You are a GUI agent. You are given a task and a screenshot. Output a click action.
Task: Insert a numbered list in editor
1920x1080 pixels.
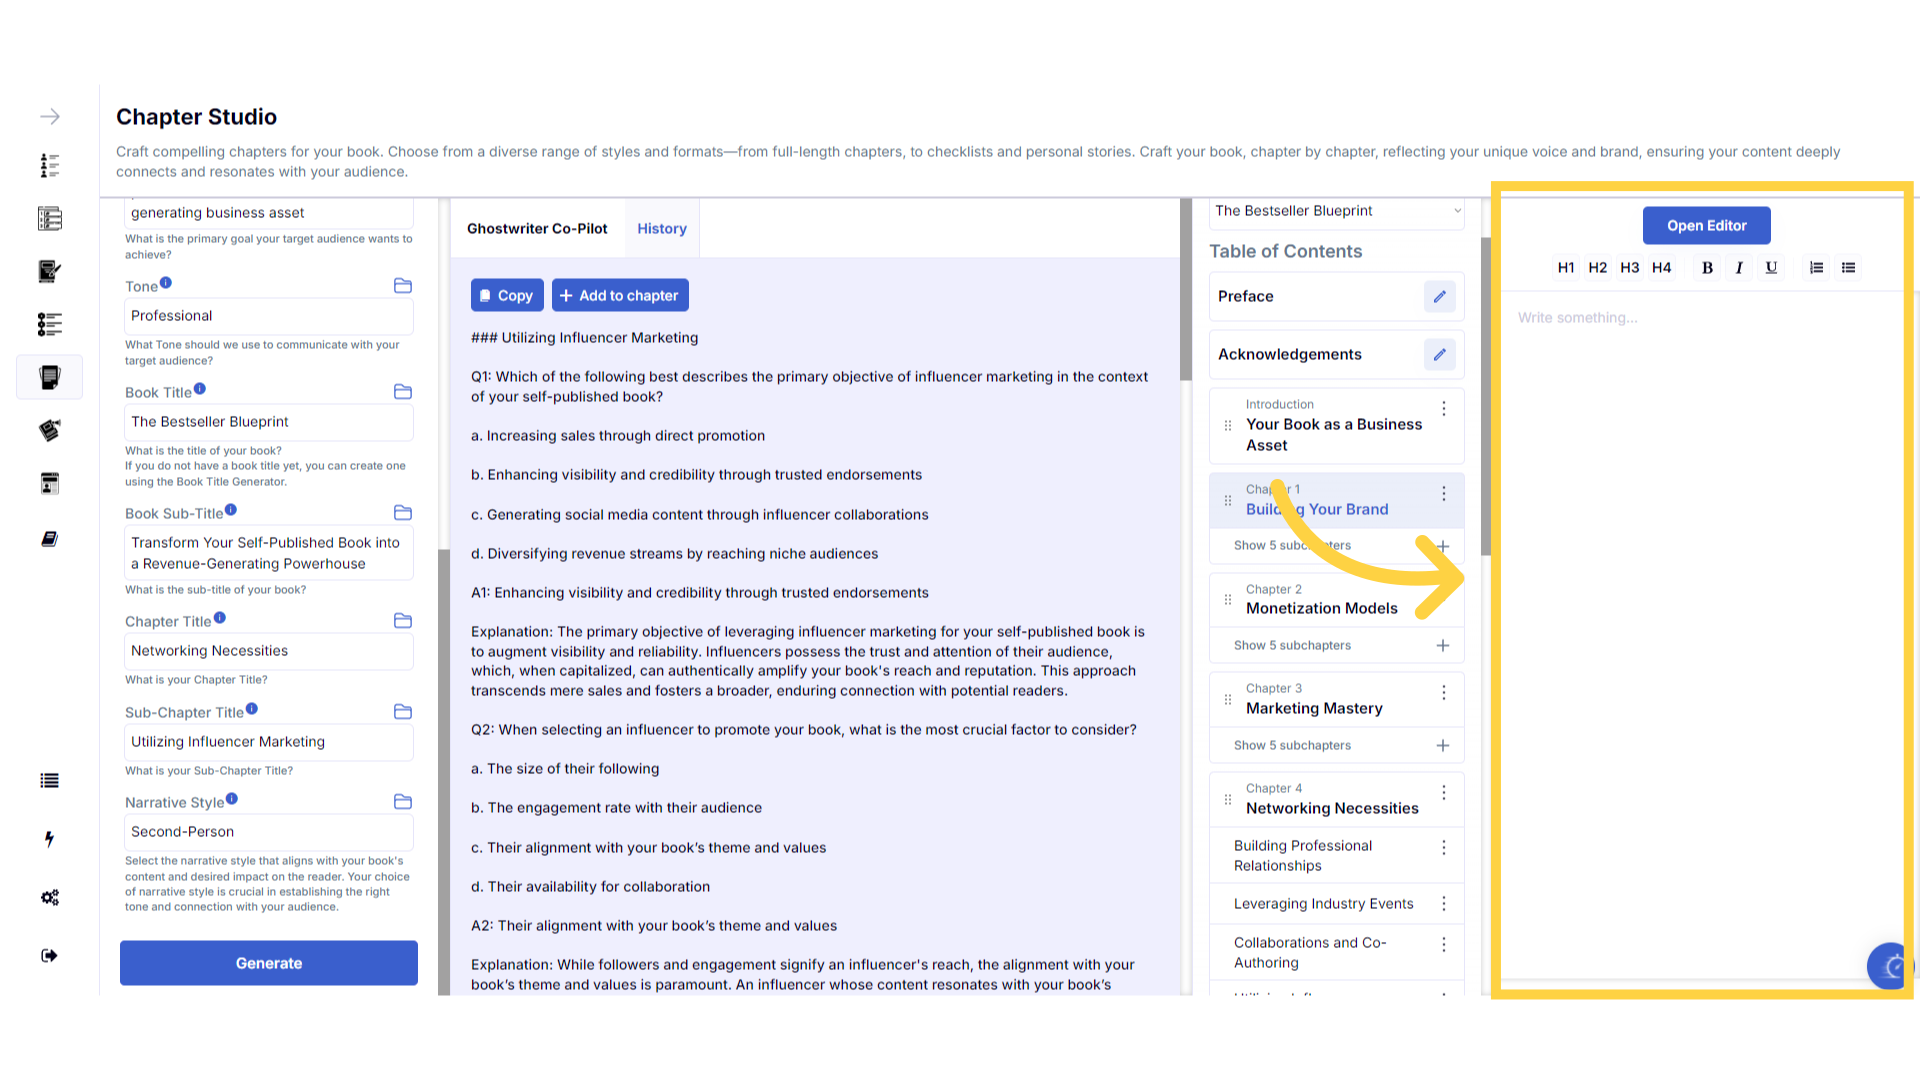pyautogui.click(x=1816, y=268)
